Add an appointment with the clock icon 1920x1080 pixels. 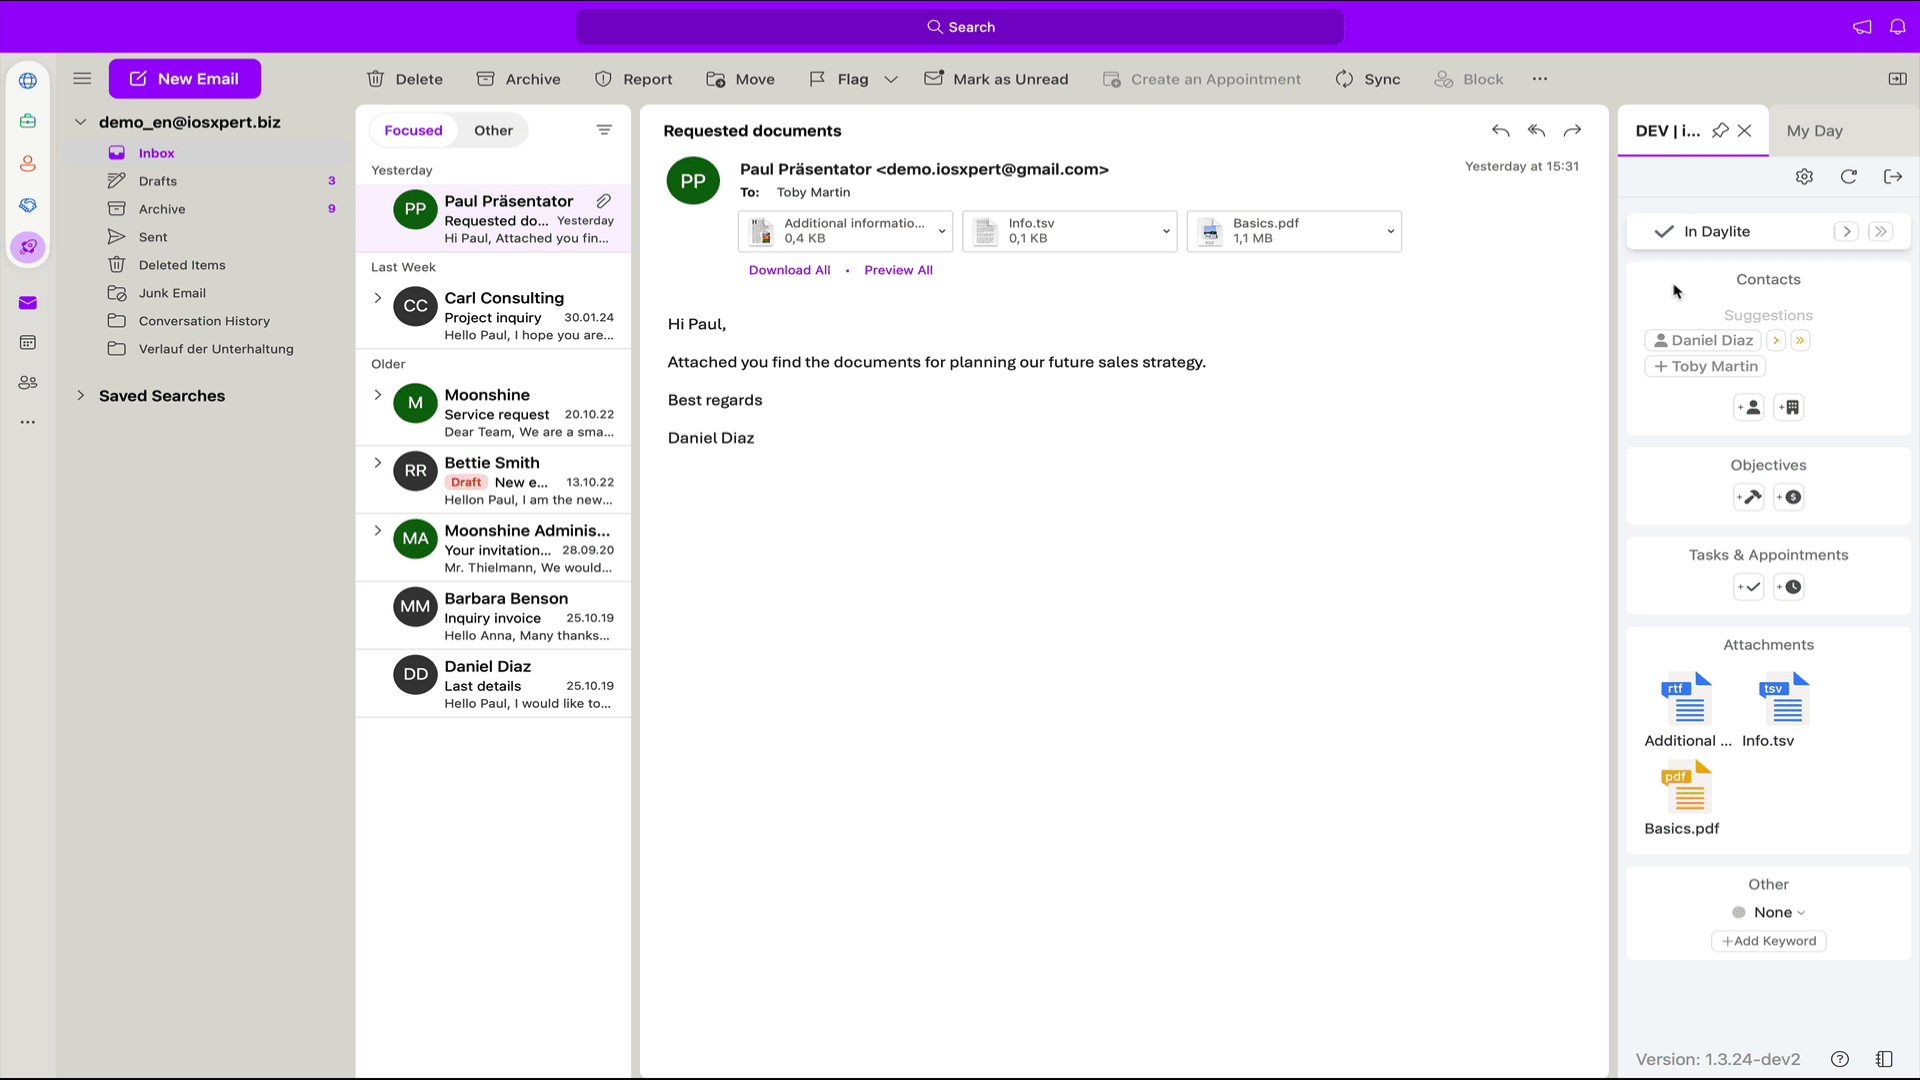[1789, 587]
